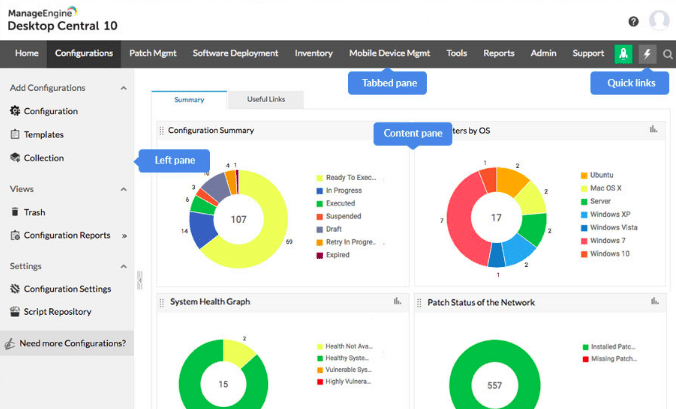Collapse the Views section

click(124, 189)
